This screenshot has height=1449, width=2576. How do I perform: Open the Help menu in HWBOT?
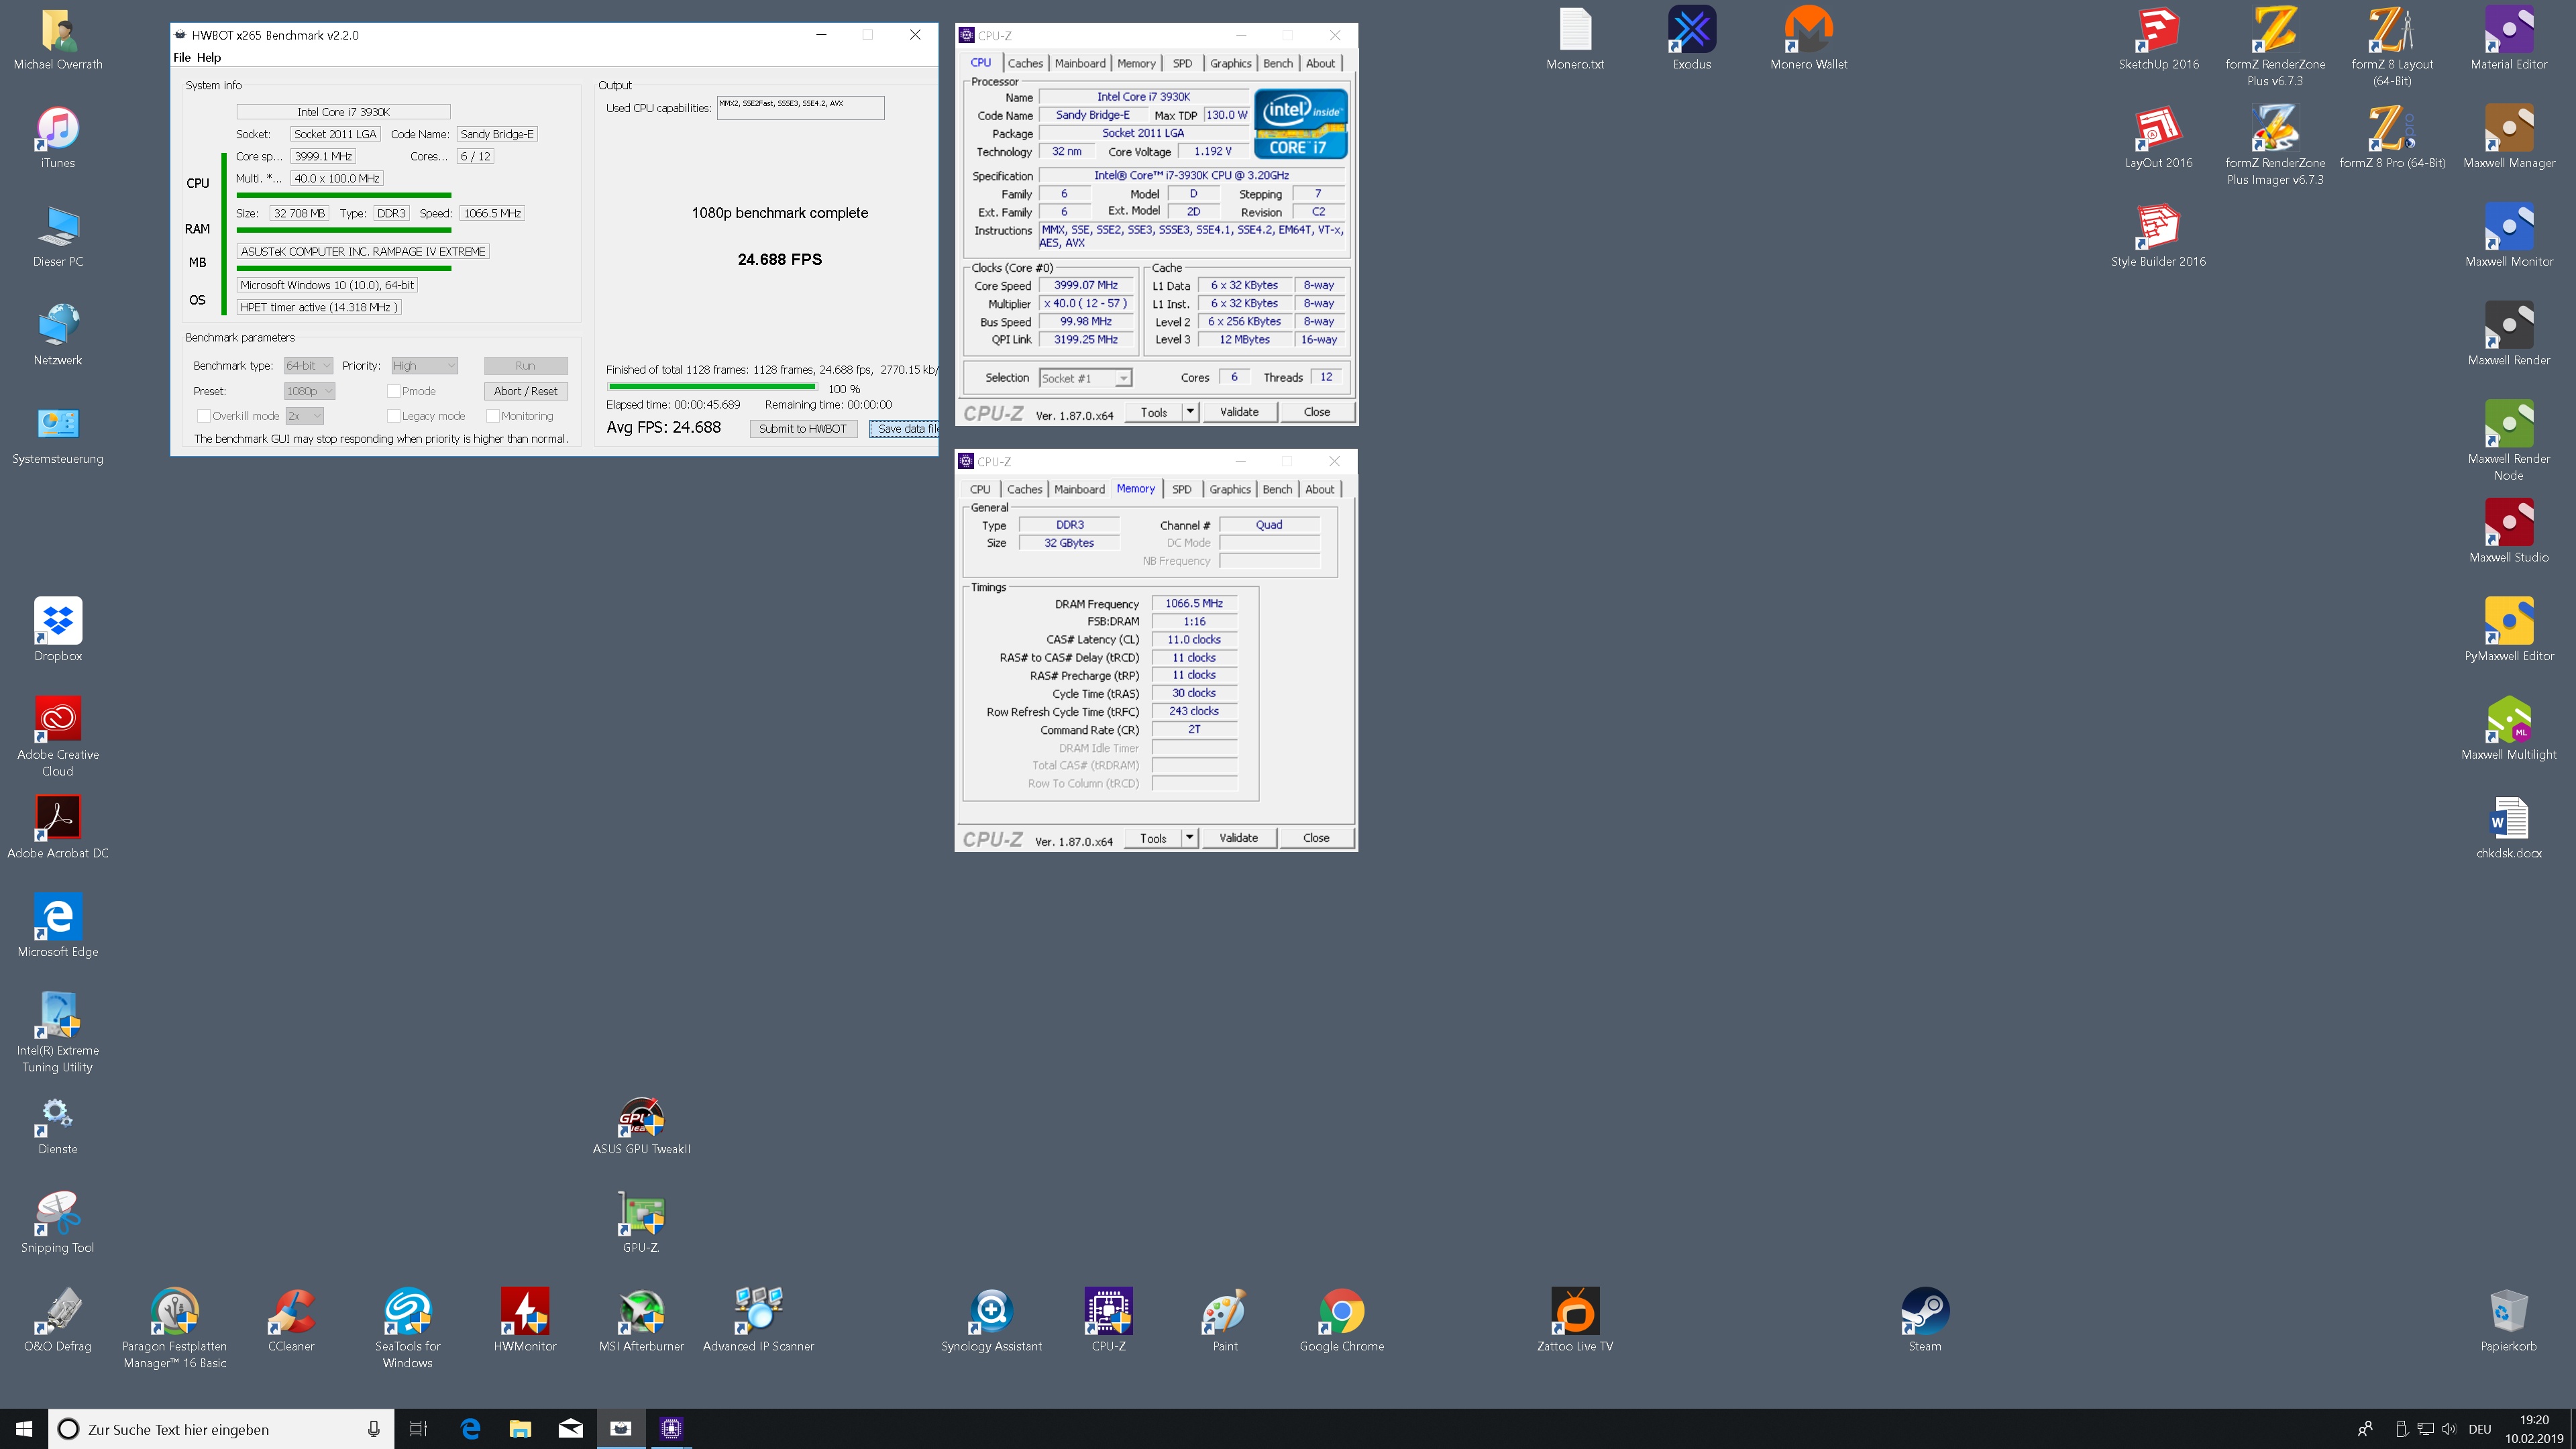pos(209,58)
